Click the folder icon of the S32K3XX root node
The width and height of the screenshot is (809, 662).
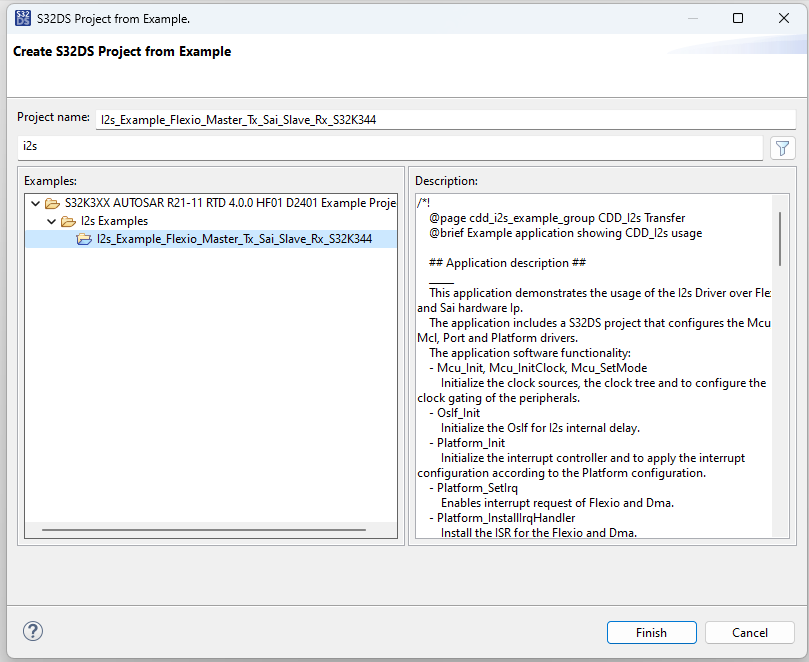pos(53,202)
